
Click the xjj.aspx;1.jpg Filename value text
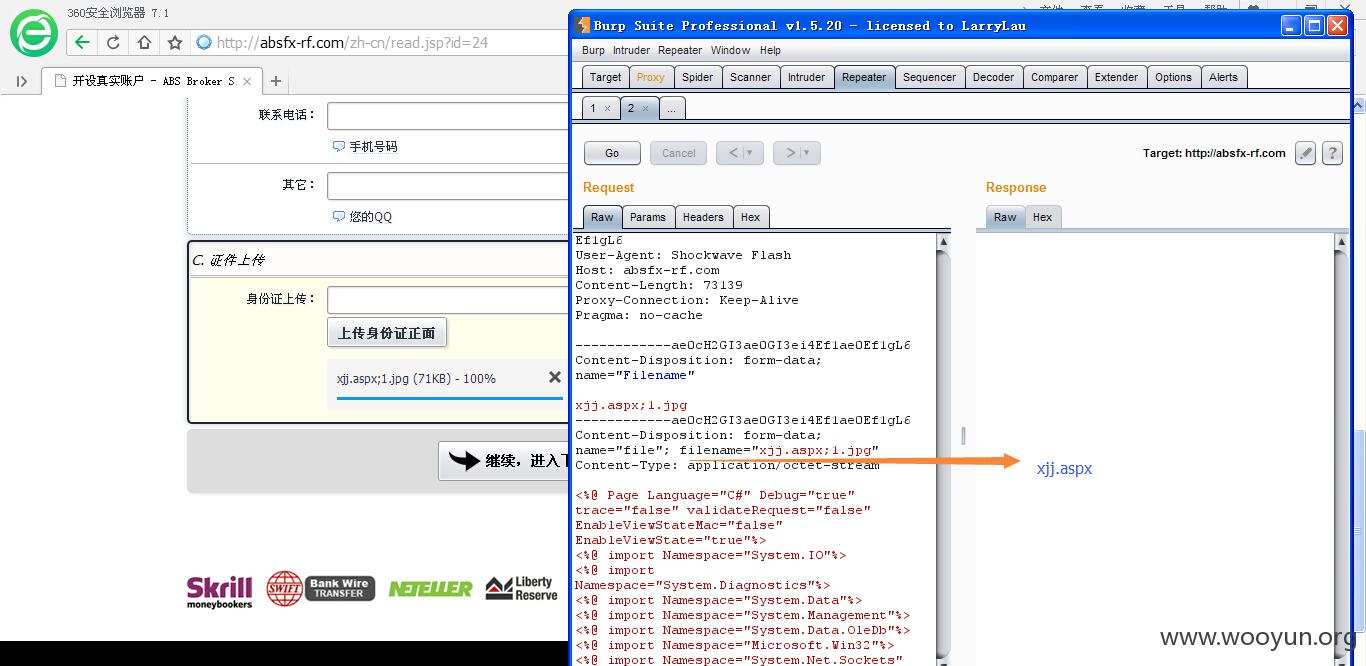point(631,405)
